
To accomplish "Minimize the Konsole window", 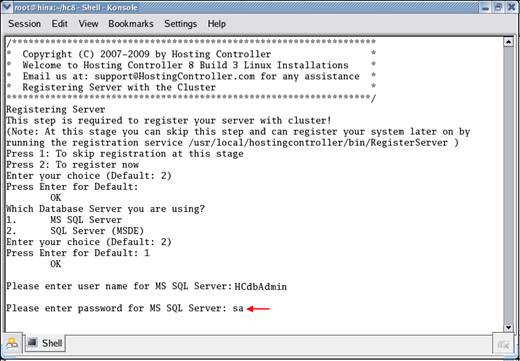I will [485, 8].
